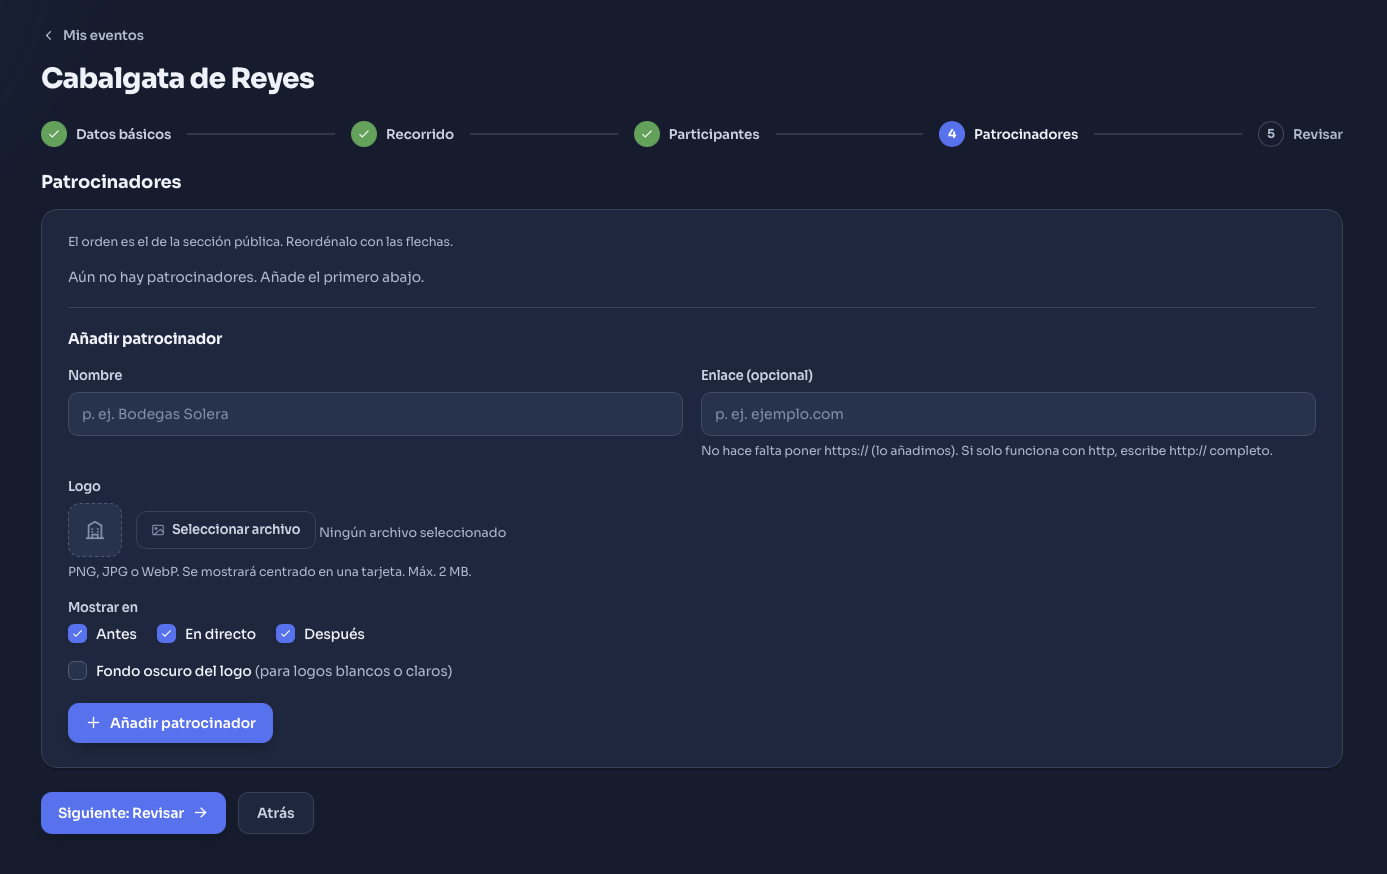Viewport: 1387px width, 874px height.
Task: Focus the Enlace (opcional) field
Action: tap(1008, 414)
